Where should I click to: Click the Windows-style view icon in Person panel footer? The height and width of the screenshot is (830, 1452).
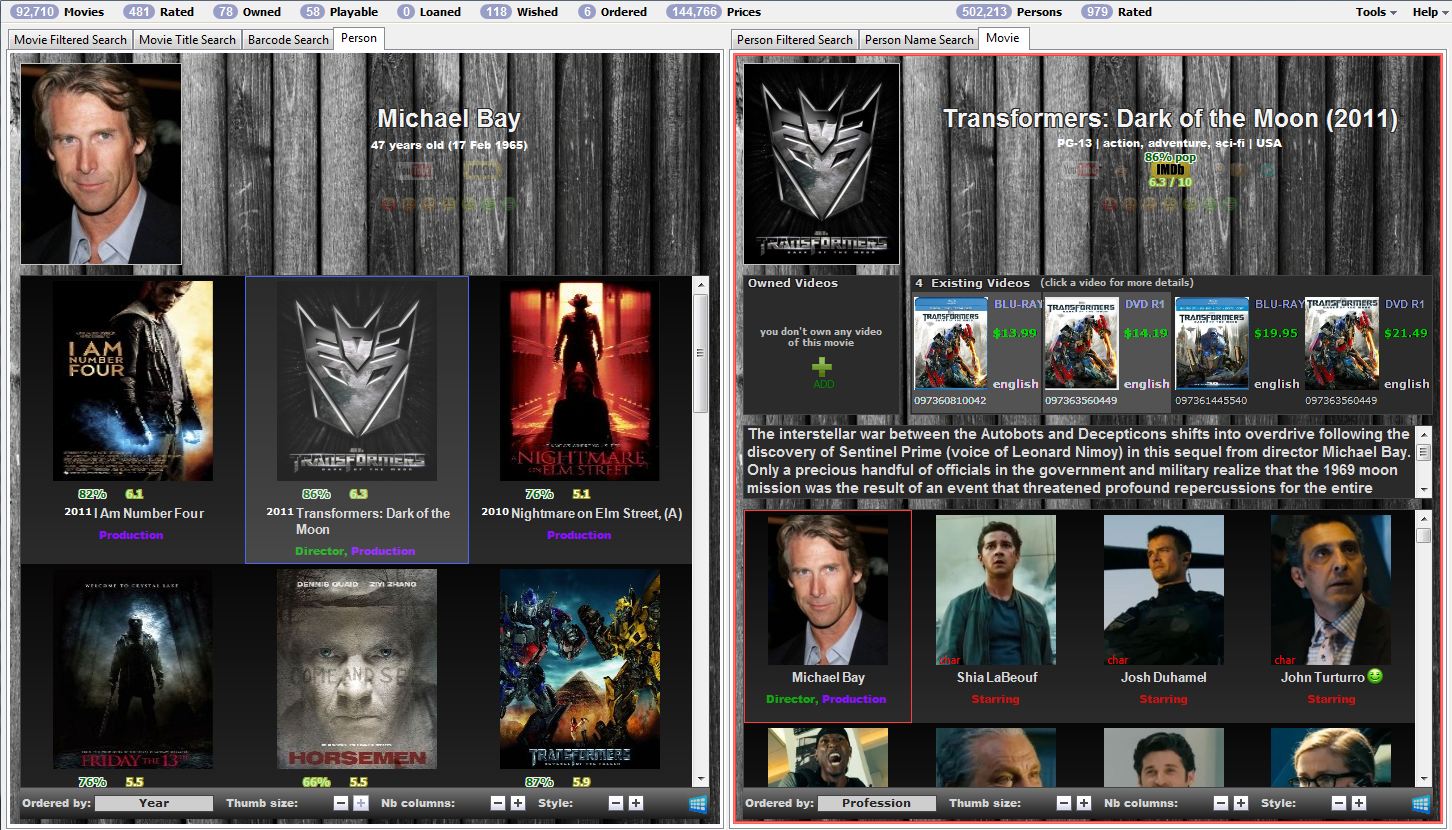click(698, 803)
